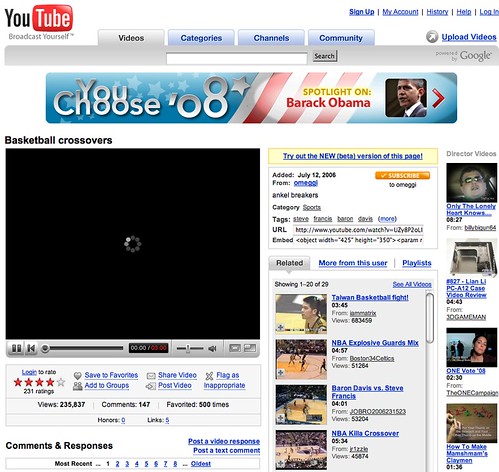Click the Subscribe button for omeggi

click(x=402, y=175)
